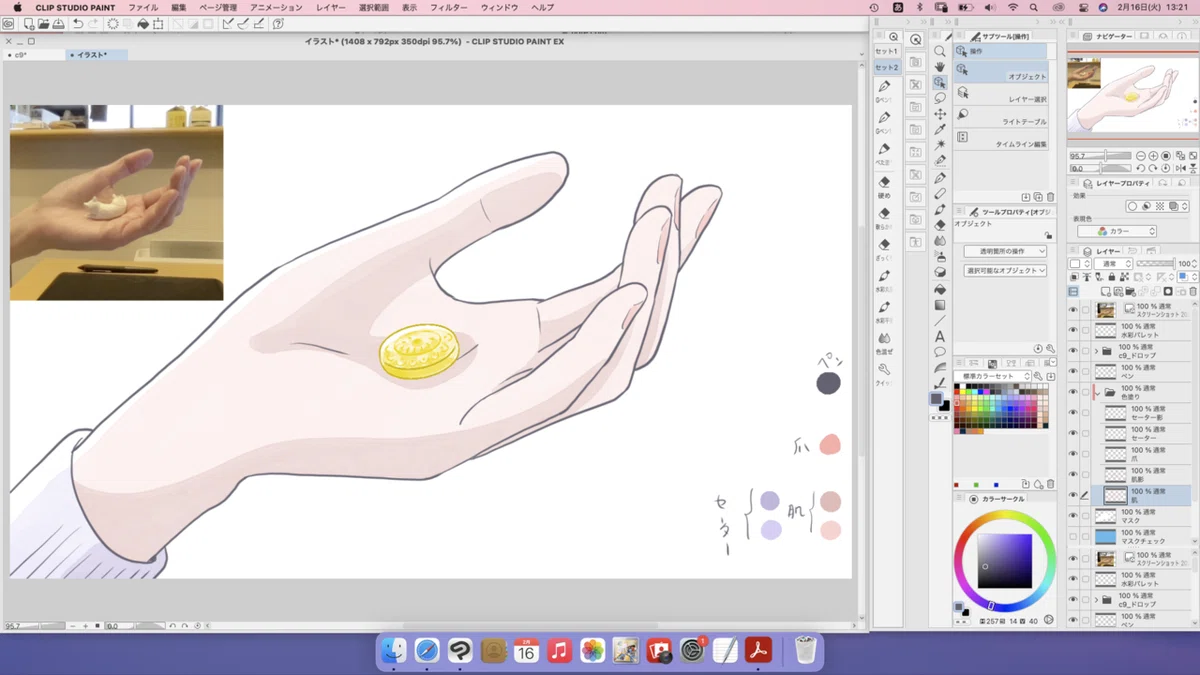The height and width of the screenshot is (675, 1200).
Task: Open the 選択可能なオブジェクト dropdown
Action: click(x=1005, y=271)
